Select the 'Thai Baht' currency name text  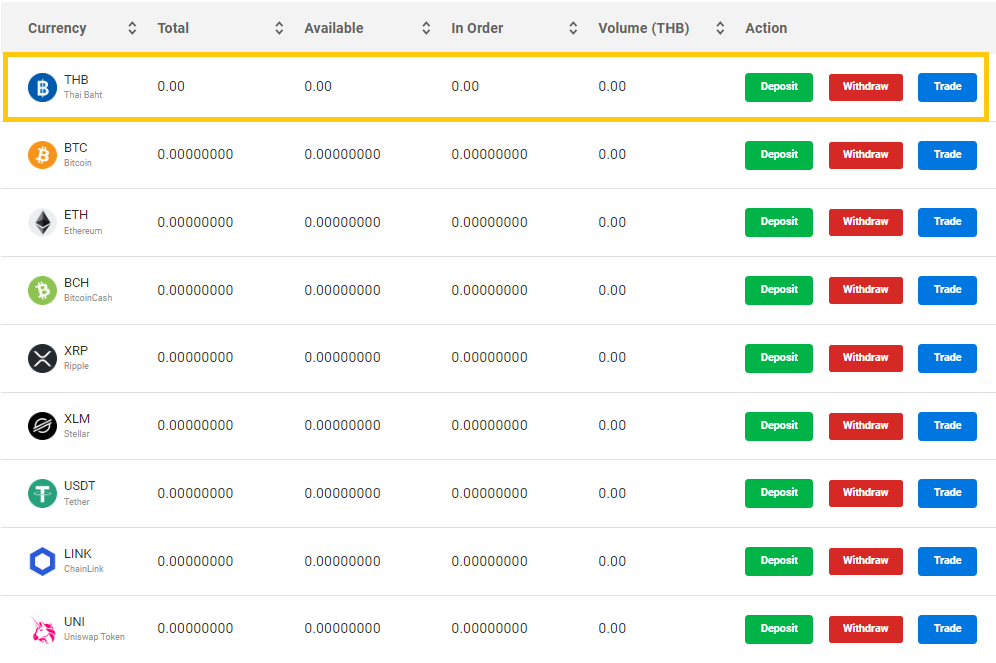tap(83, 95)
